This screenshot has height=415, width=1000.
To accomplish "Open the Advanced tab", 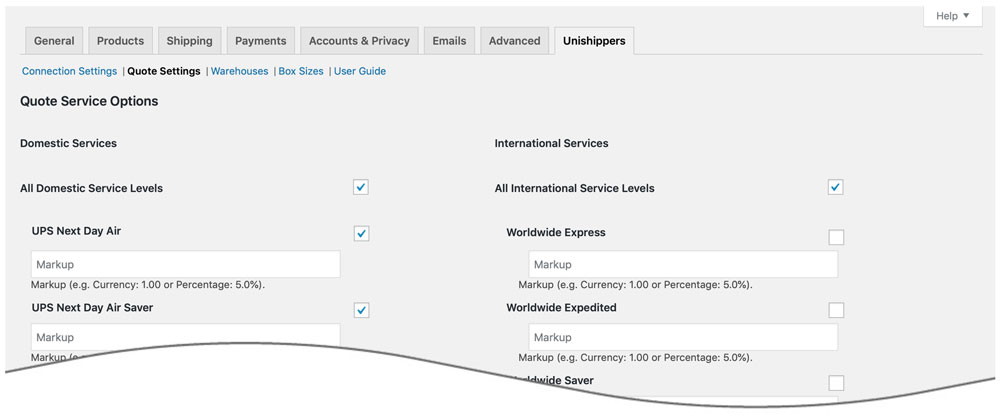I will click(514, 41).
